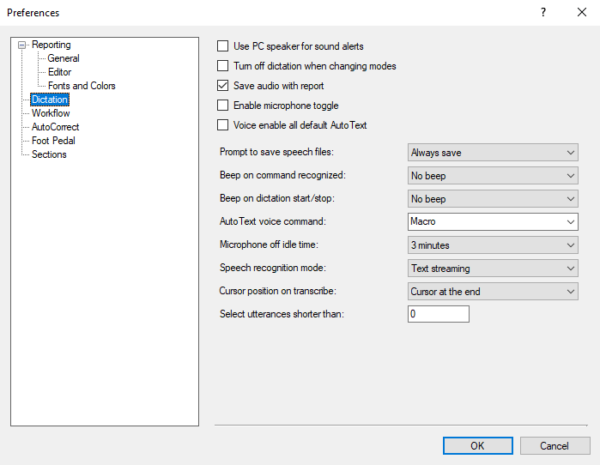Open Speech recognition mode dropdown
Viewport: 600px width, 465px height.
[x=493, y=268]
